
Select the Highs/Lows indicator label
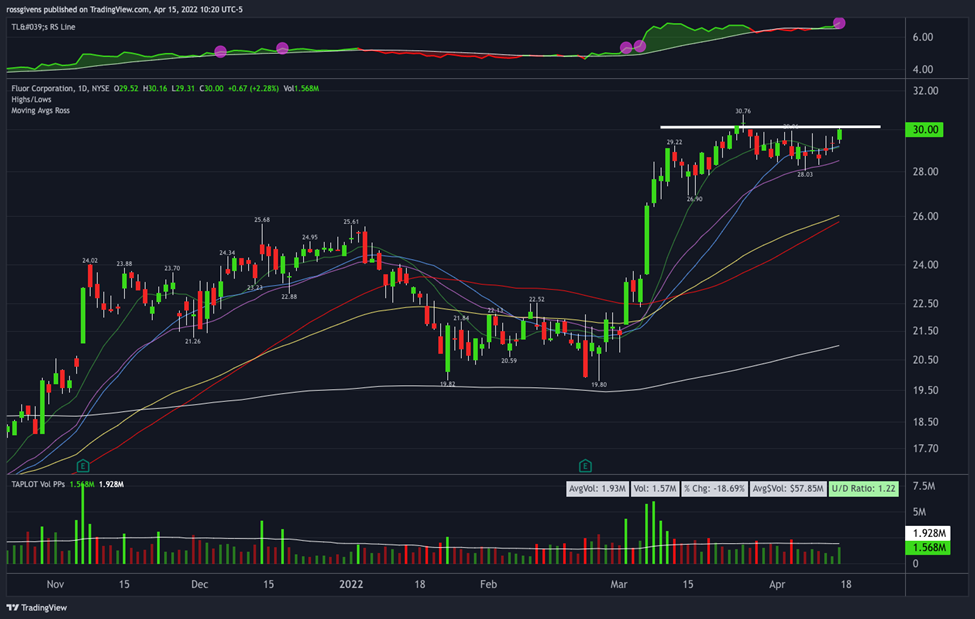tap(31, 100)
